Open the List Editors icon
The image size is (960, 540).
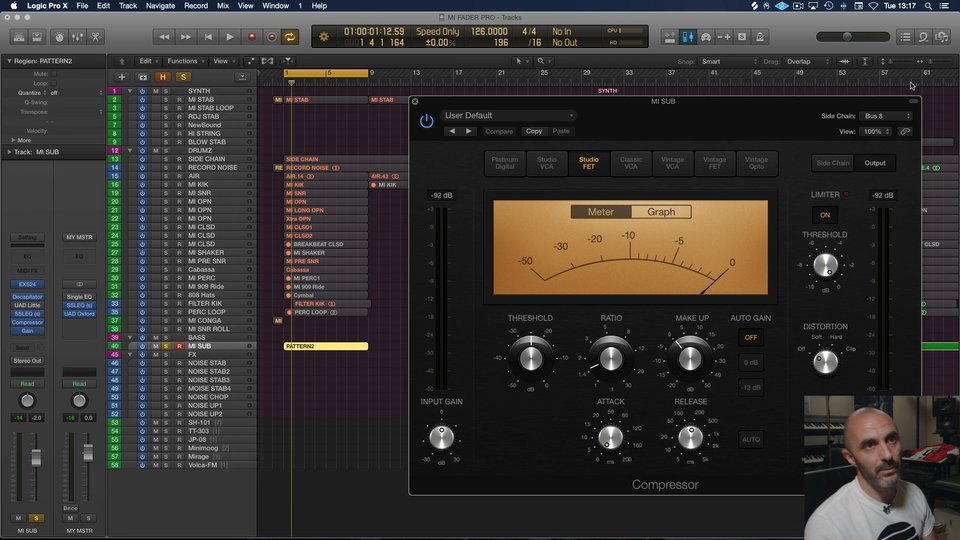905,37
